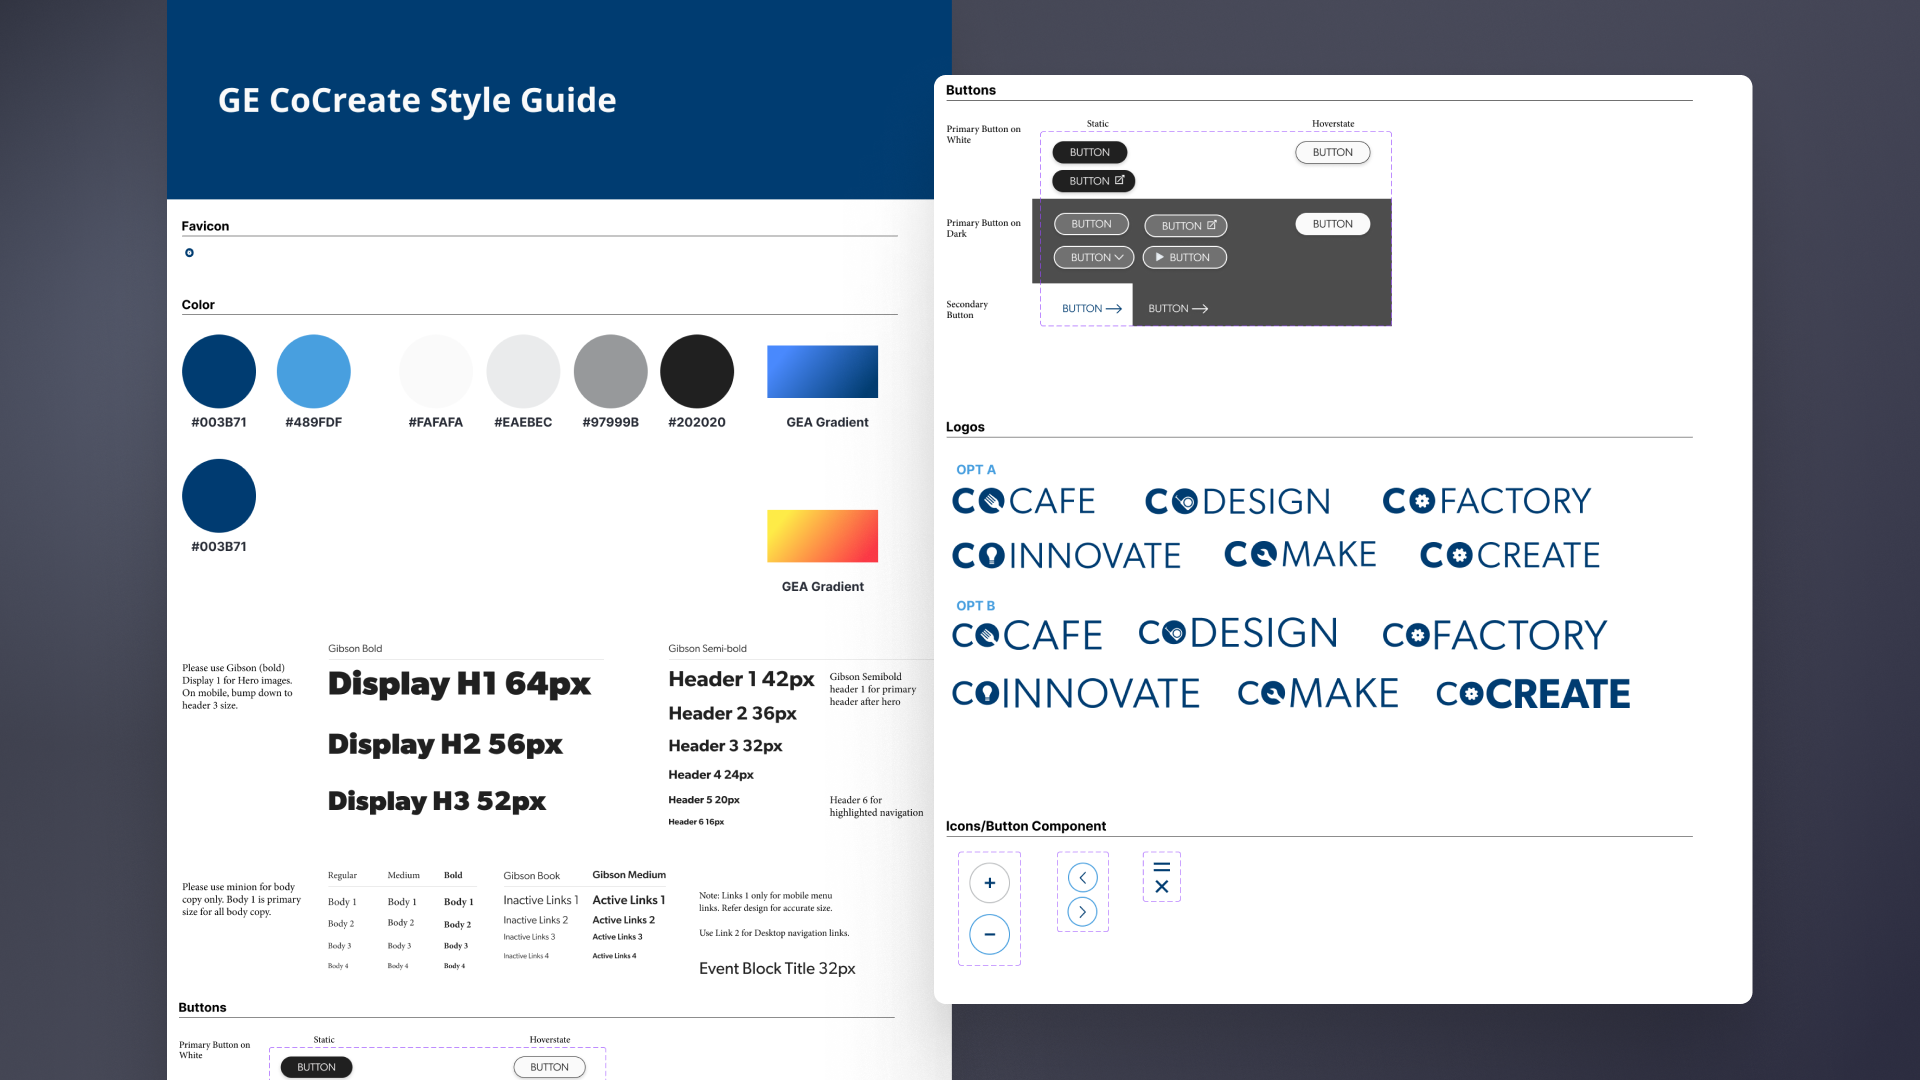The width and height of the screenshot is (1920, 1080).
Task: Click the 'OPT A' label
Action: 976,470
